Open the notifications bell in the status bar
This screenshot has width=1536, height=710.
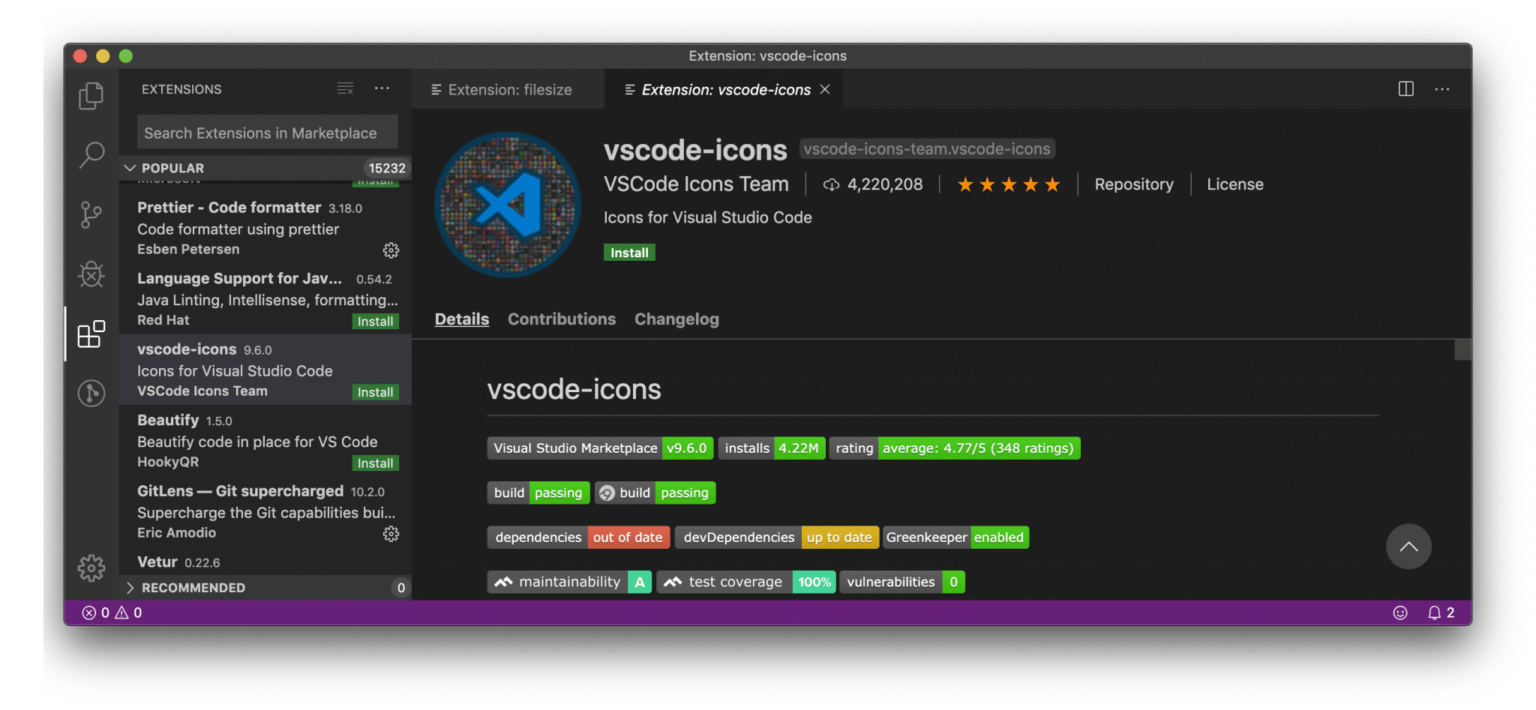click(x=1435, y=612)
